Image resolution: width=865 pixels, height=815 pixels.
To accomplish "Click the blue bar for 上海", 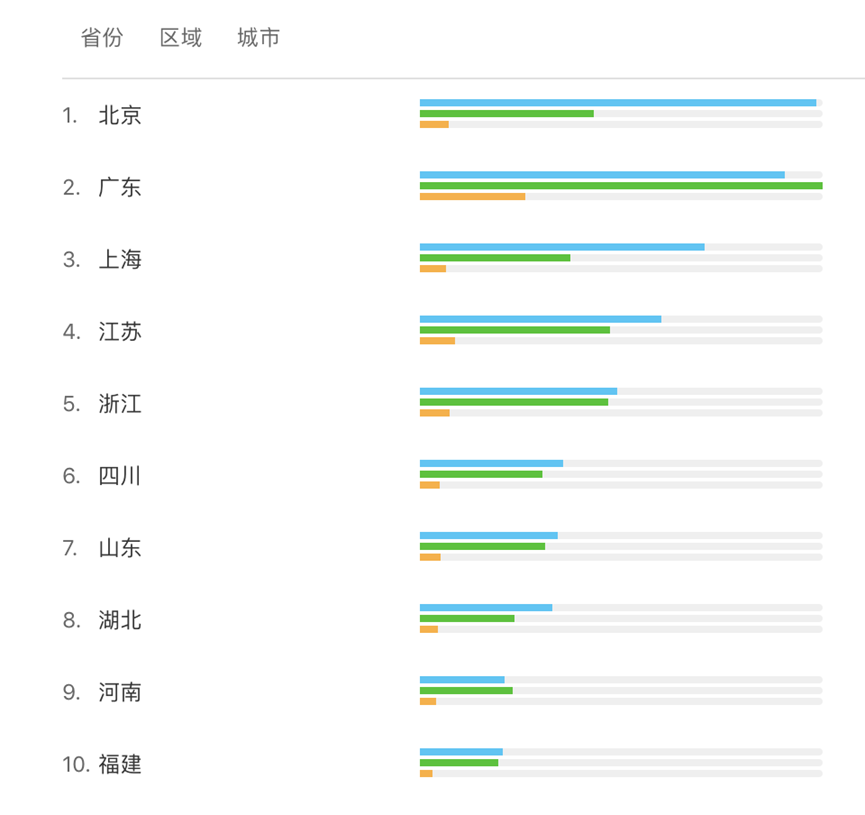I will (562, 247).
